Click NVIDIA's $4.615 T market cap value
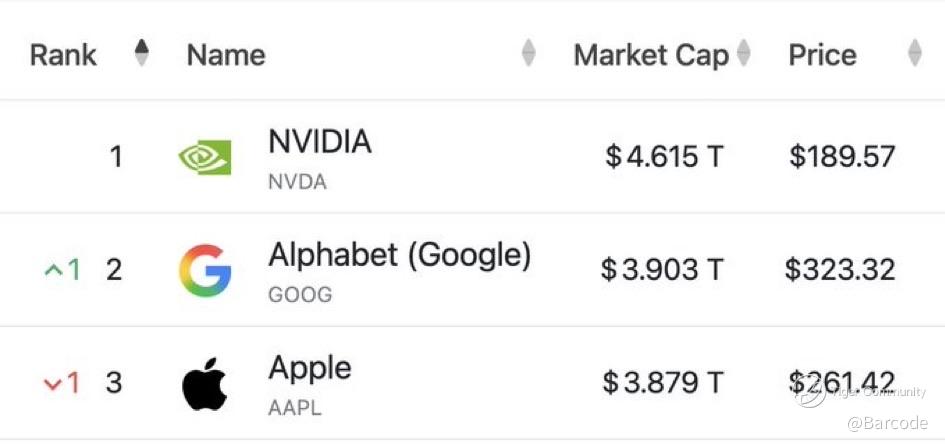Viewport: 945px width, 444px height. [x=664, y=157]
